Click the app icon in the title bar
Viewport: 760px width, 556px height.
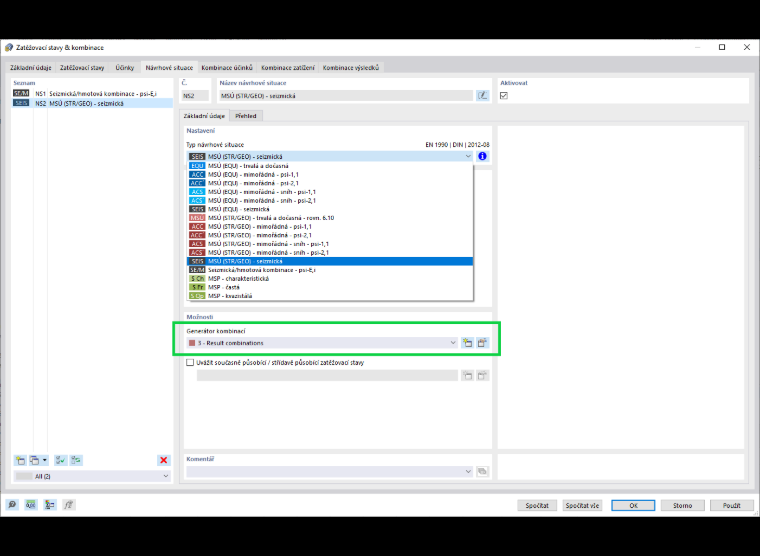9,48
